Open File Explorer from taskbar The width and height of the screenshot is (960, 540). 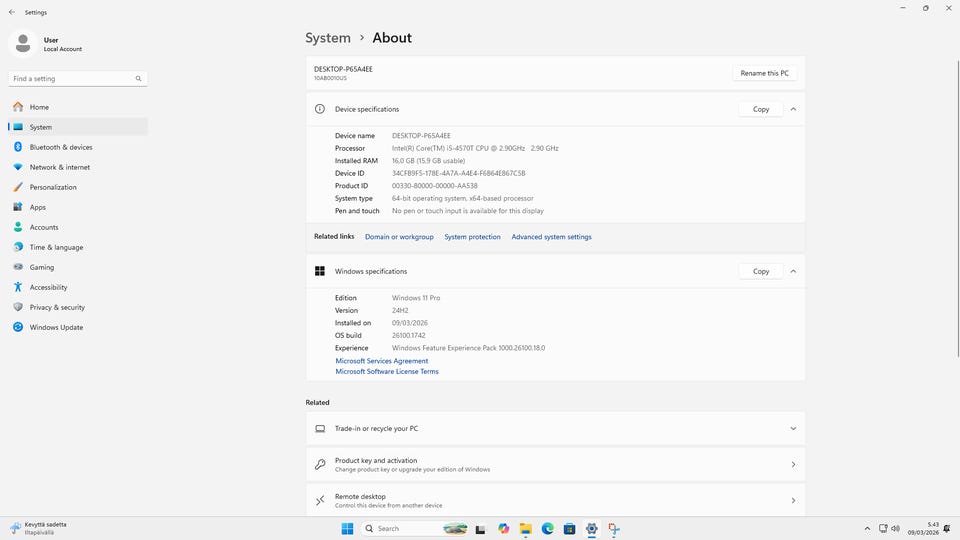coord(526,528)
